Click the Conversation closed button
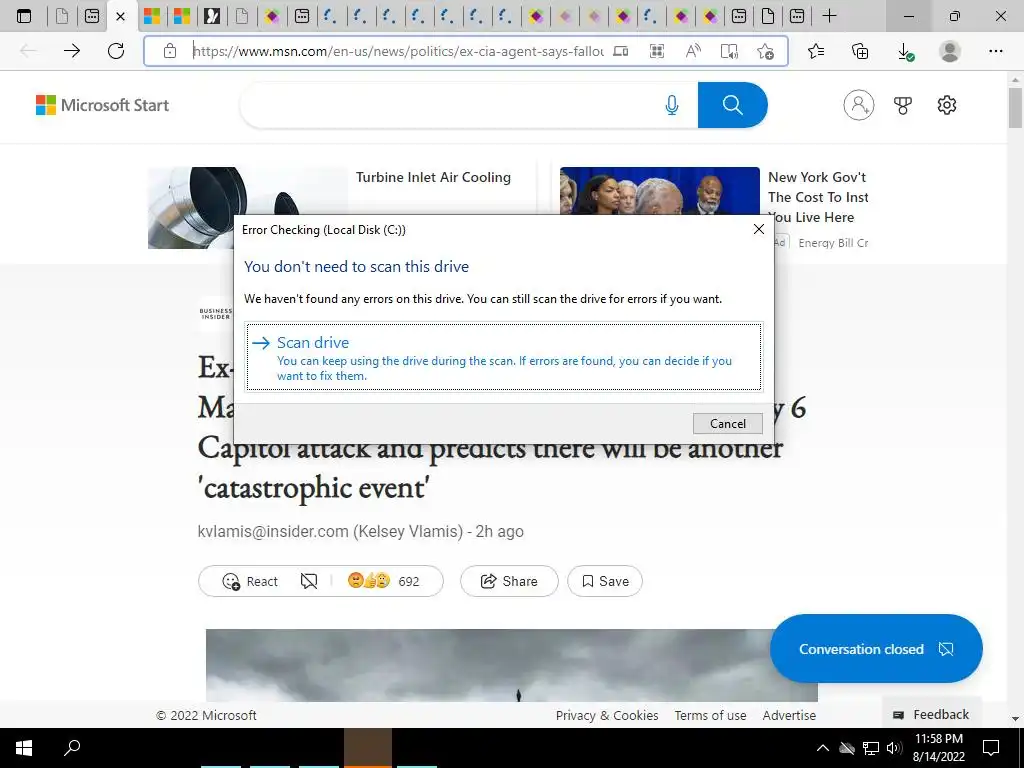Screen dimensions: 1024x768 [x=876, y=648]
